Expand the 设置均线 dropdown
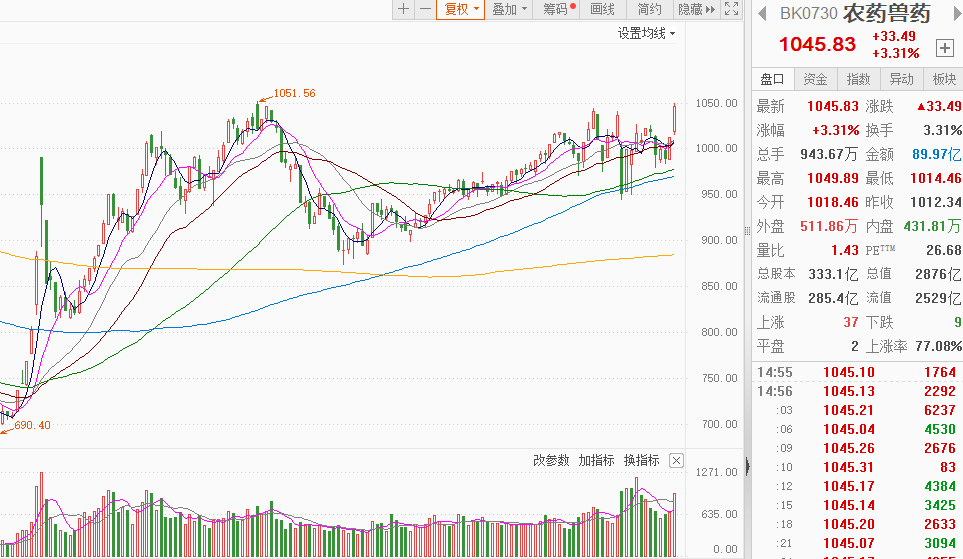963x559 pixels. coord(646,33)
